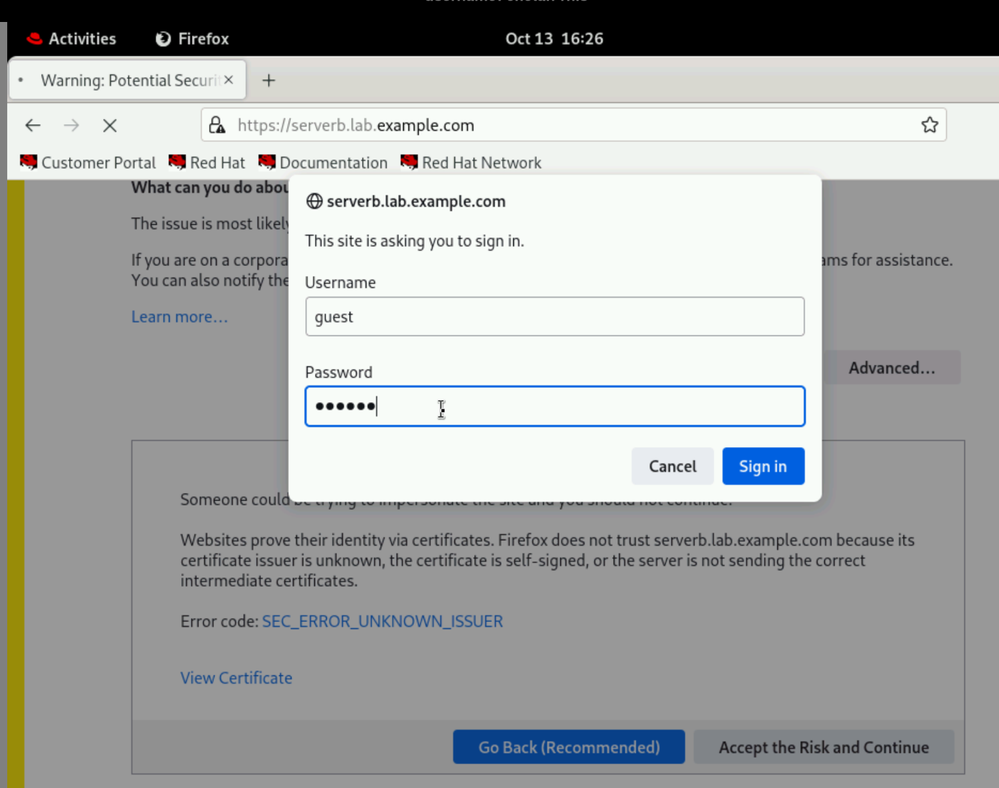Open Red Hat Network bookmark
The width and height of the screenshot is (999, 788).
[471, 162]
